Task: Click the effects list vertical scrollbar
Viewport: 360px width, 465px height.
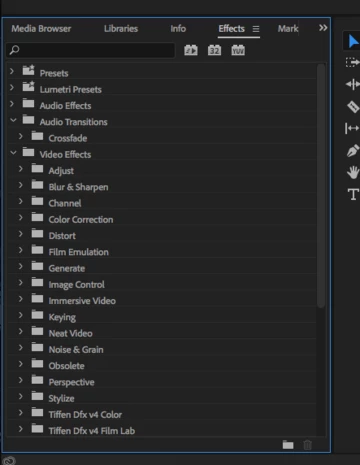Action: pyautogui.click(x=321, y=186)
